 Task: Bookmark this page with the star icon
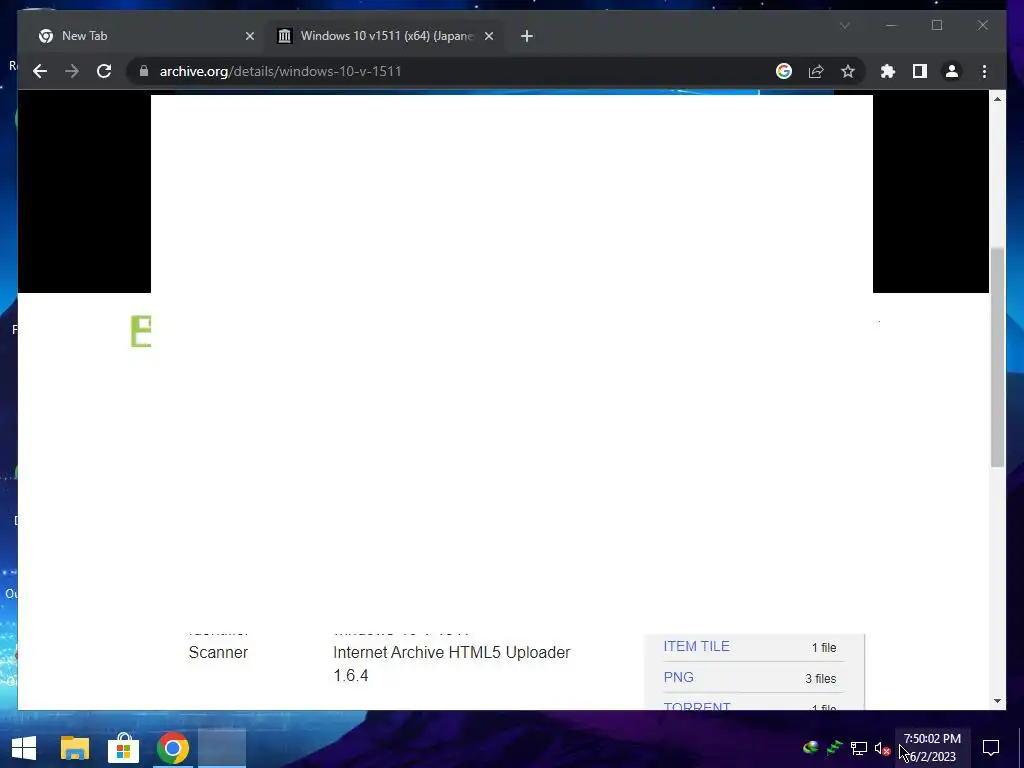[848, 71]
